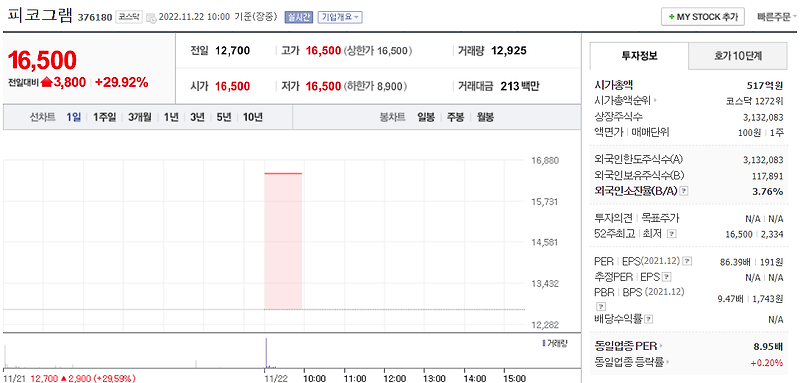Select the 3년 line chart period
This screenshot has height=383, width=800.
pyautogui.click(x=197, y=117)
